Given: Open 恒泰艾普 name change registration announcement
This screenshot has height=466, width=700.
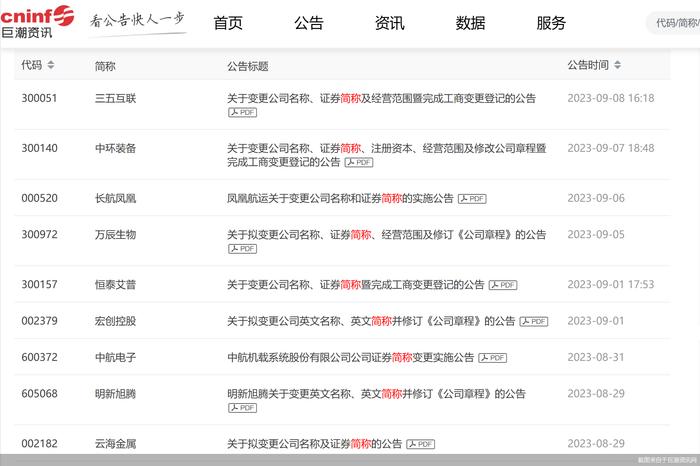Looking at the screenshot, I should coord(356,284).
